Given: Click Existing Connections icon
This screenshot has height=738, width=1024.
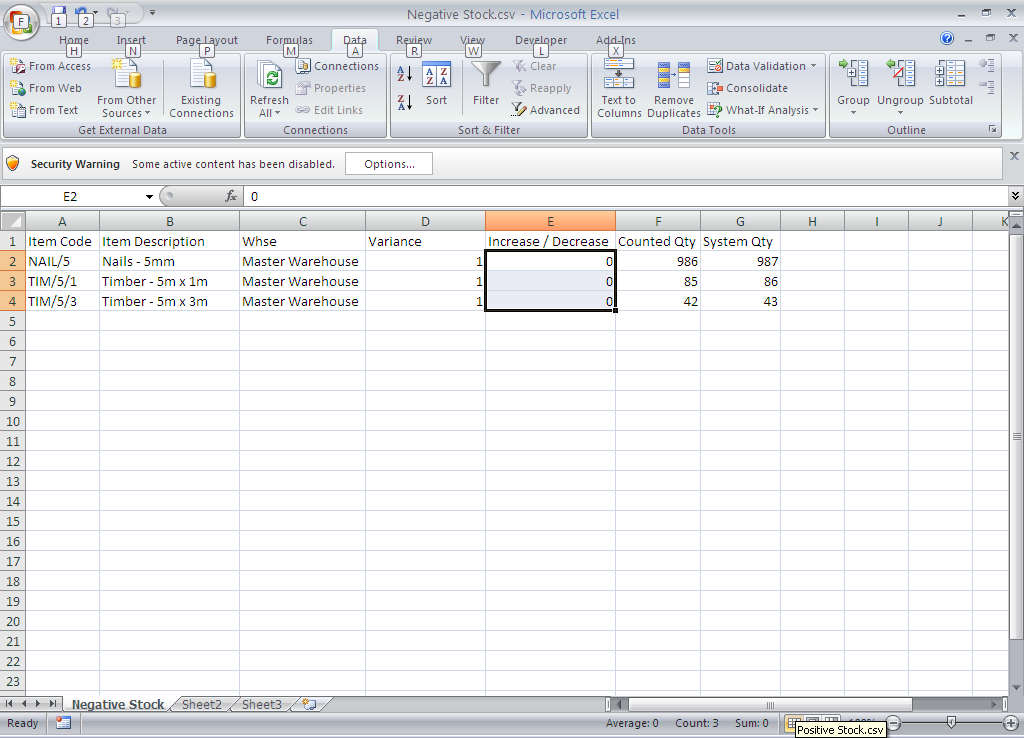Looking at the screenshot, I should (x=201, y=77).
